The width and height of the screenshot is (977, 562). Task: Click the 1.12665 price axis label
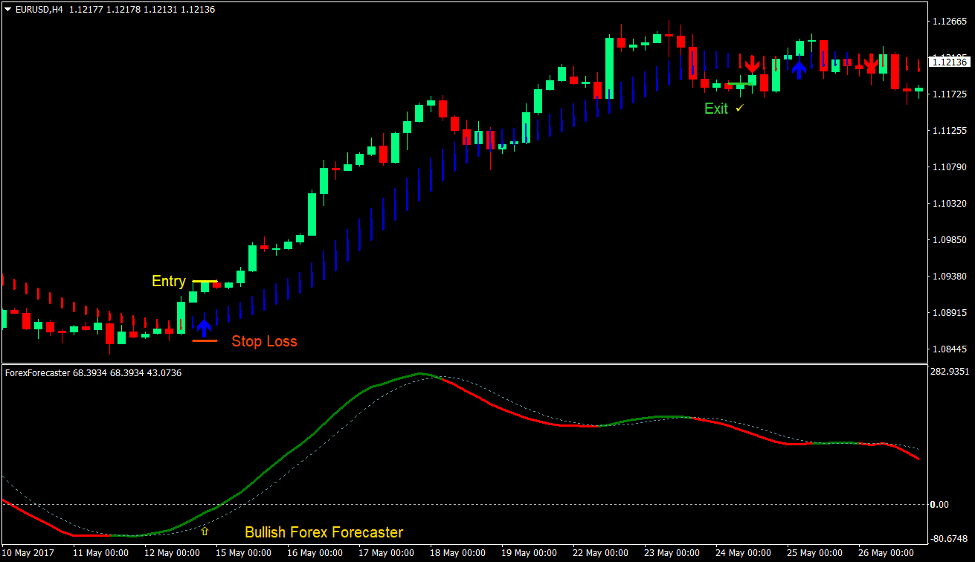pos(950,22)
